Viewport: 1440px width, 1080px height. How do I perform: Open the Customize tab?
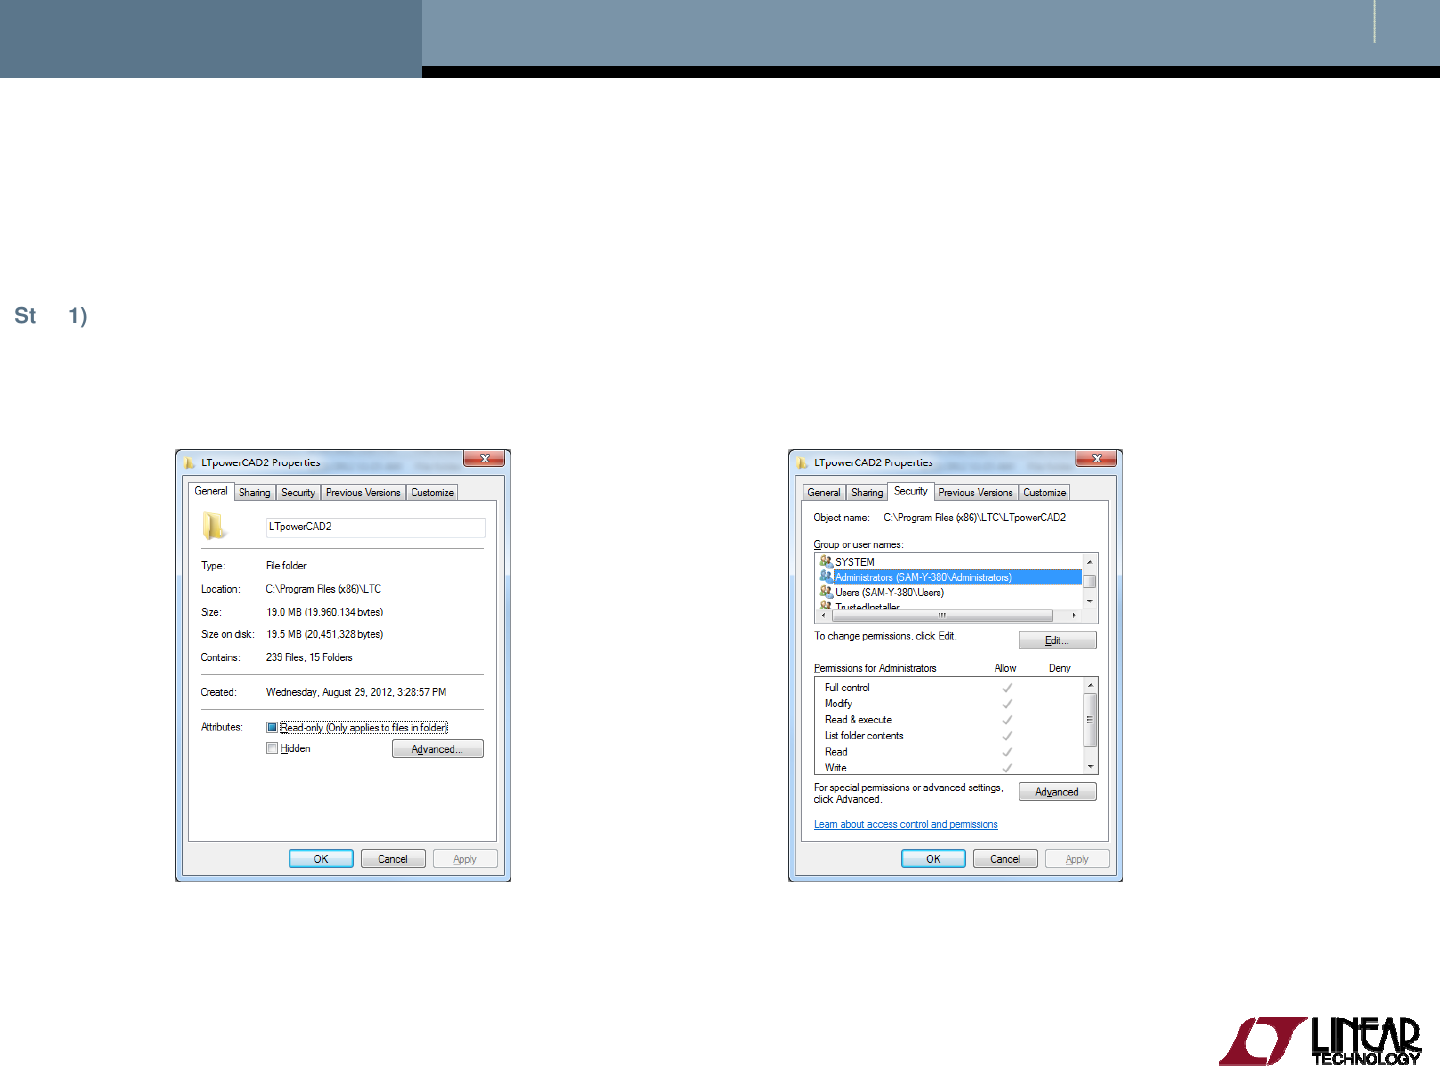coord(431,492)
